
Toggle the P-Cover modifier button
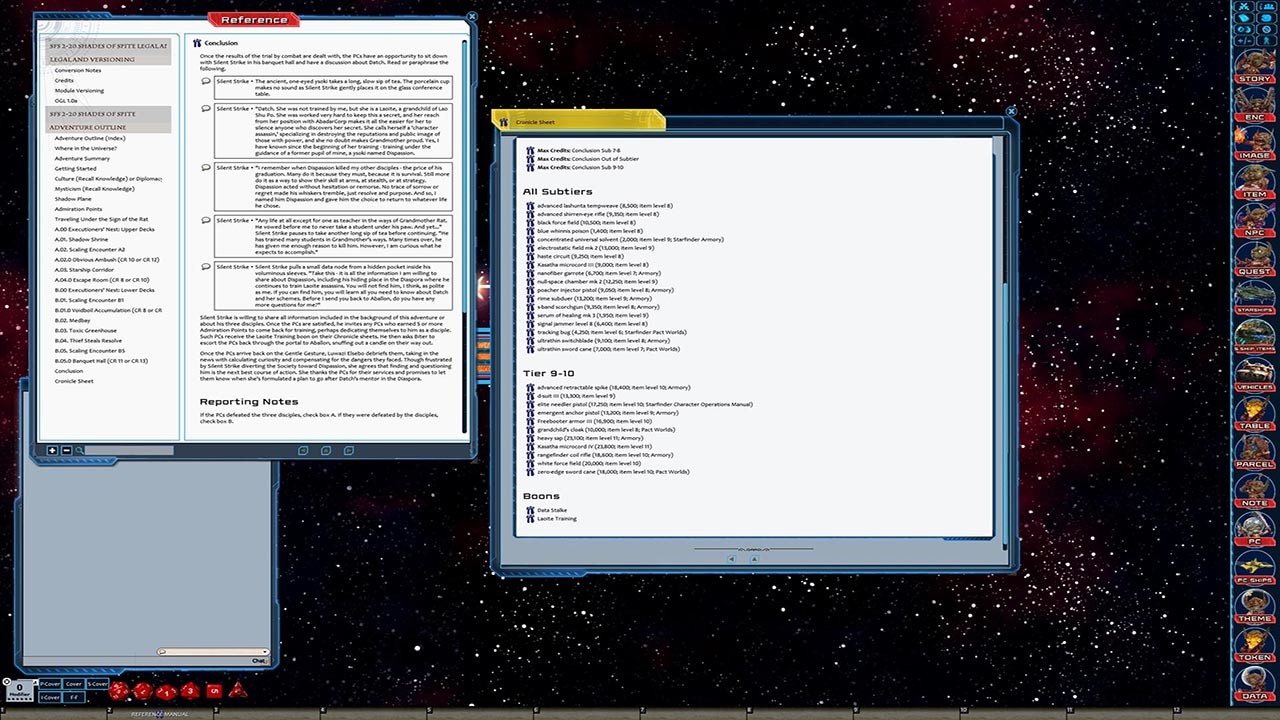pos(49,684)
